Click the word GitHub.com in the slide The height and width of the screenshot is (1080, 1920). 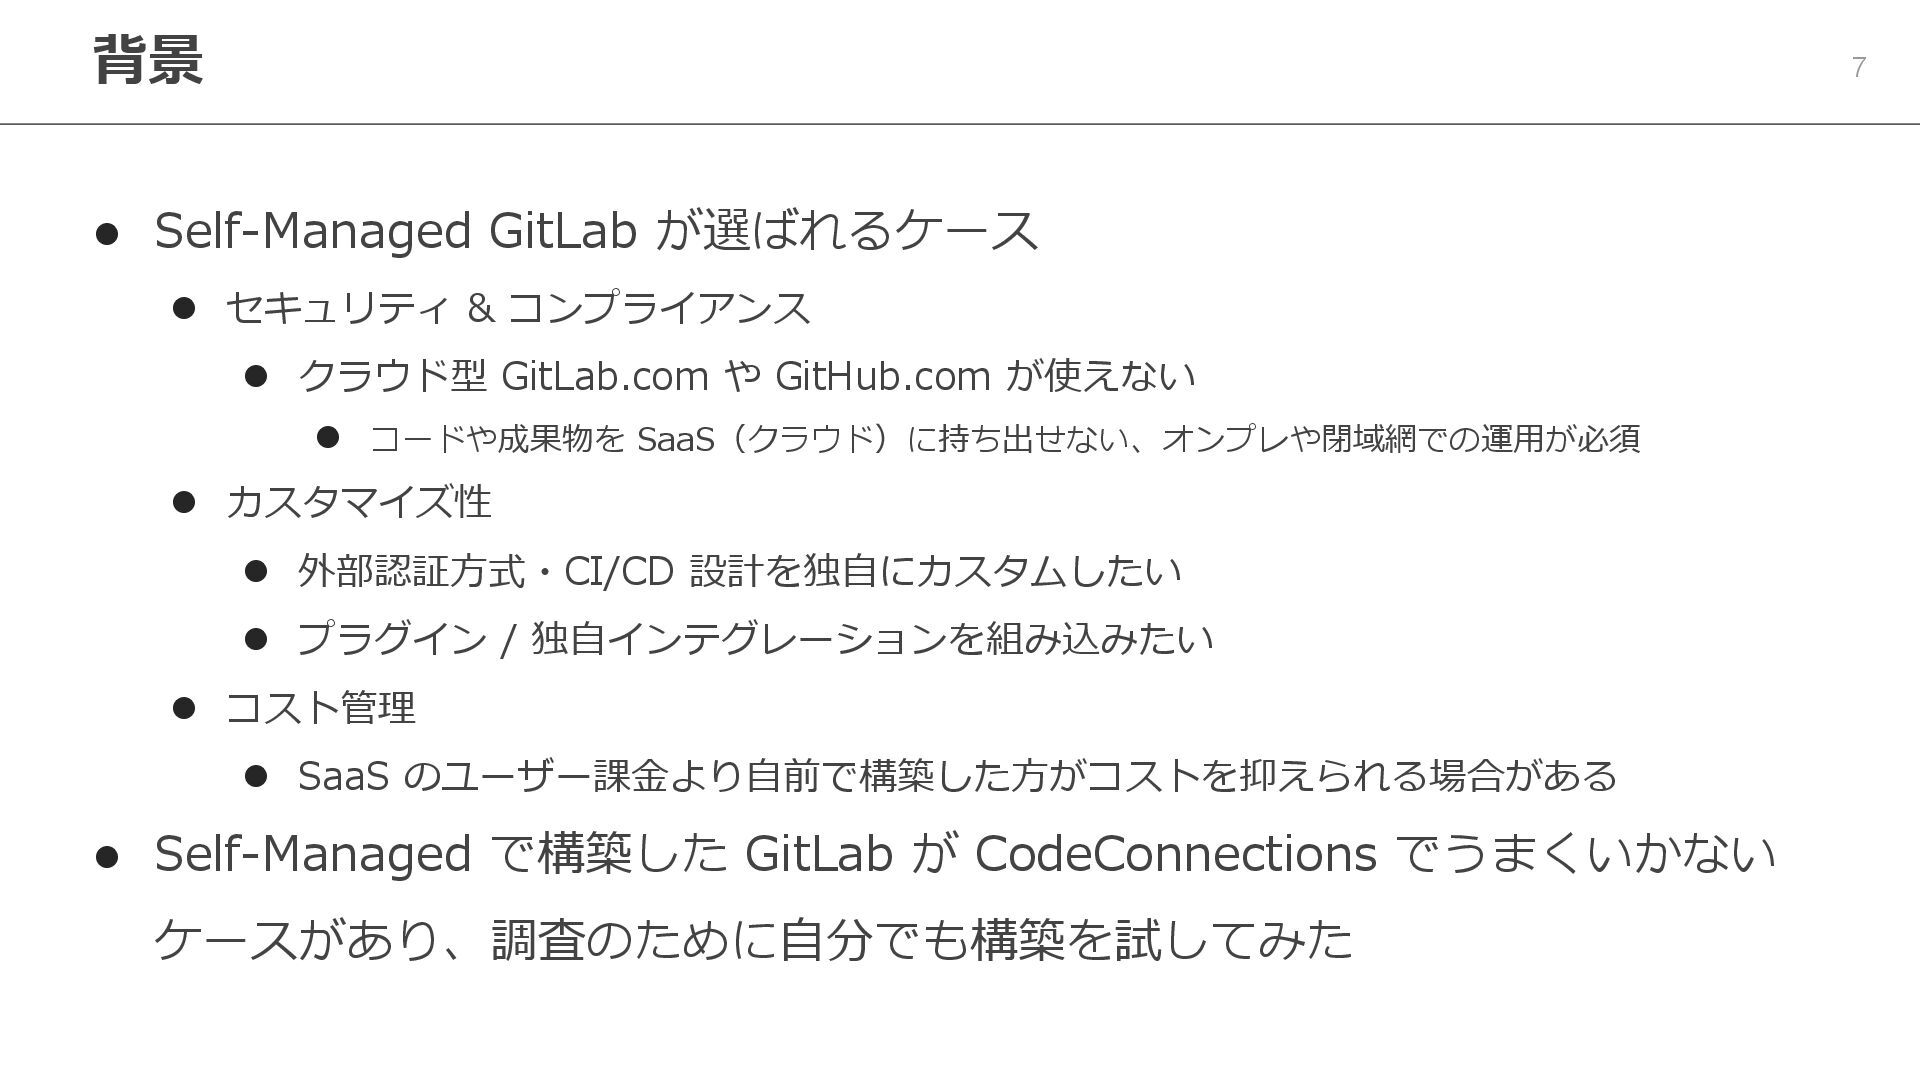coord(882,376)
